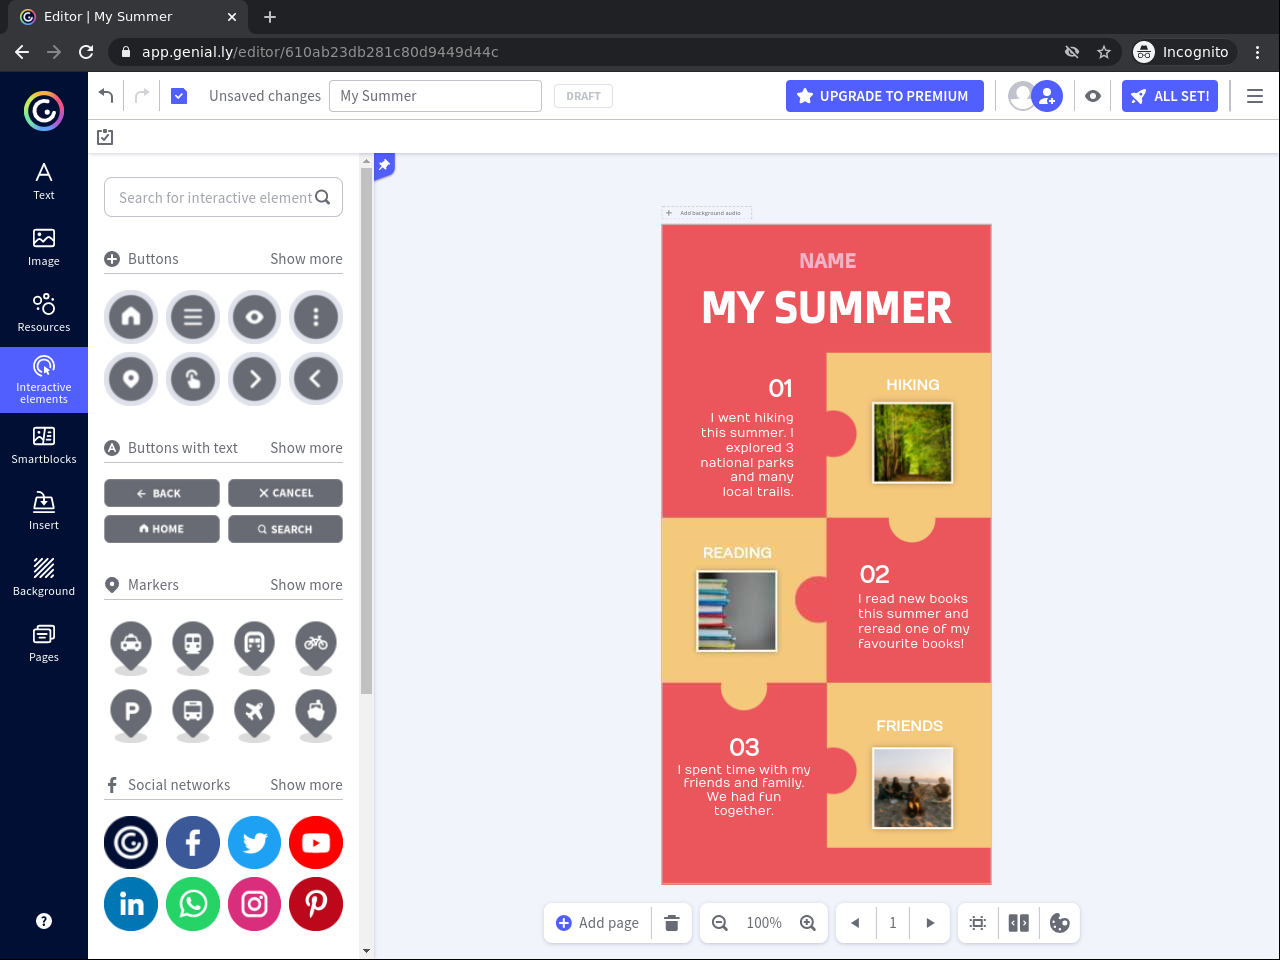This screenshot has width=1280, height=960.
Task: Click Add page button
Action: pos(597,923)
